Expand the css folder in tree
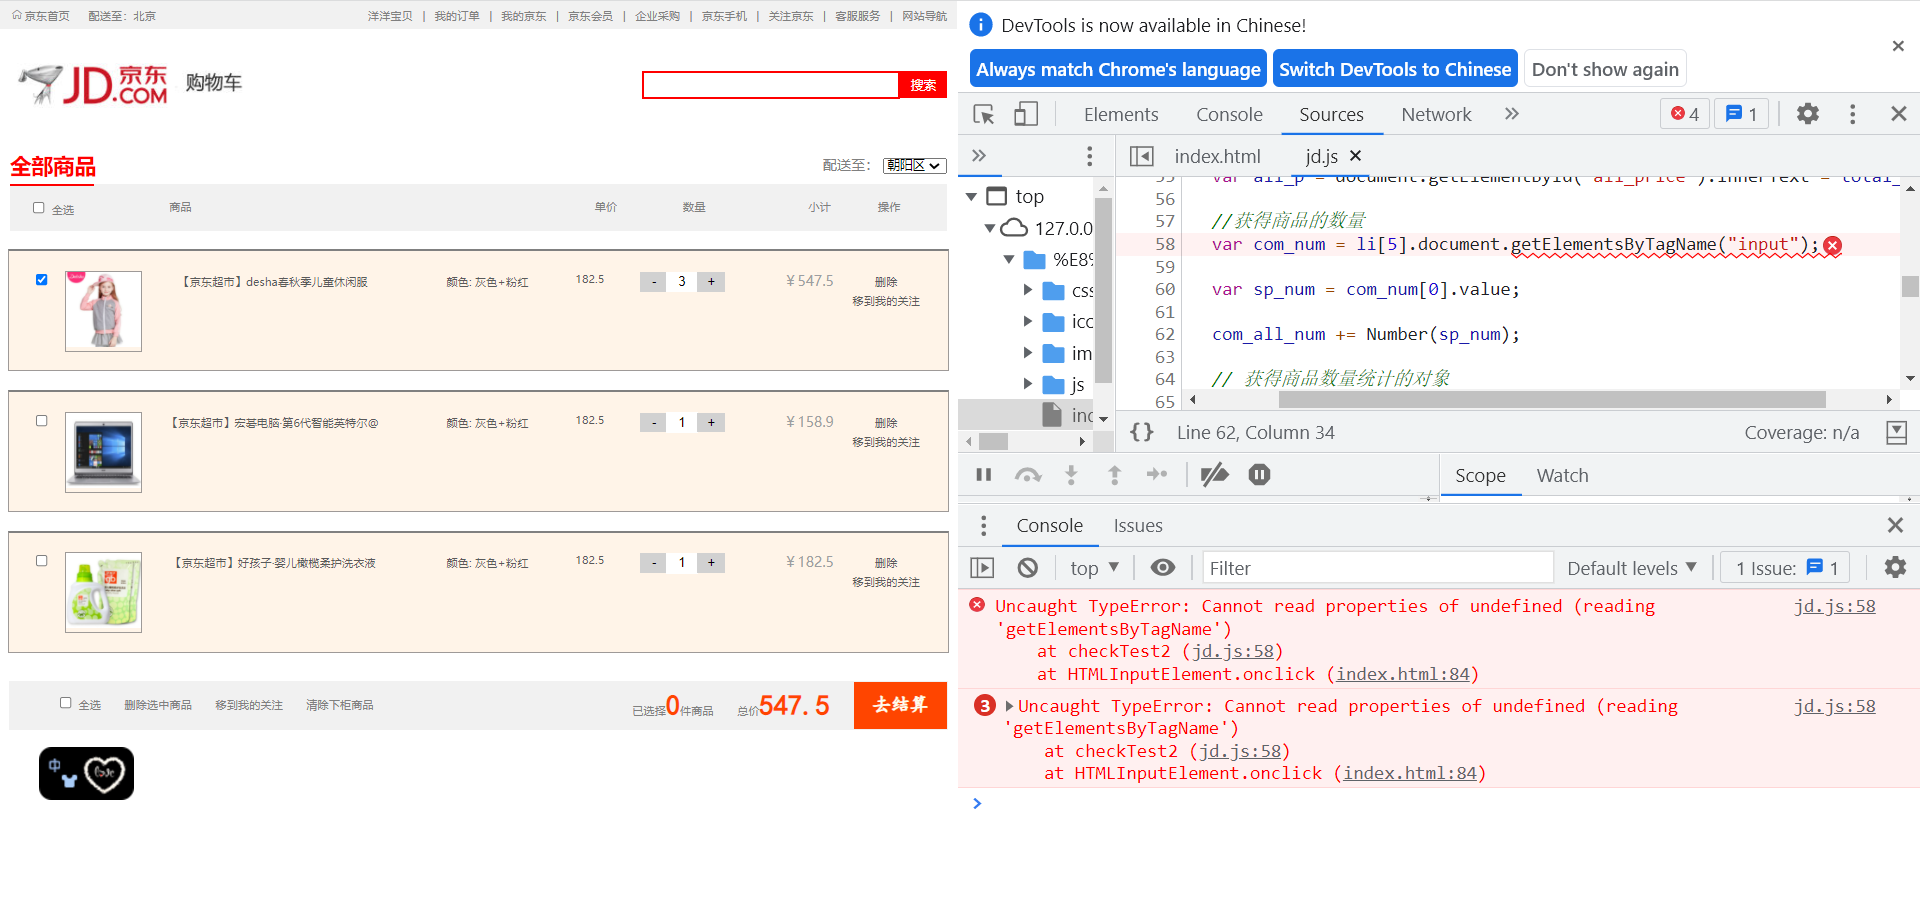 1027,290
